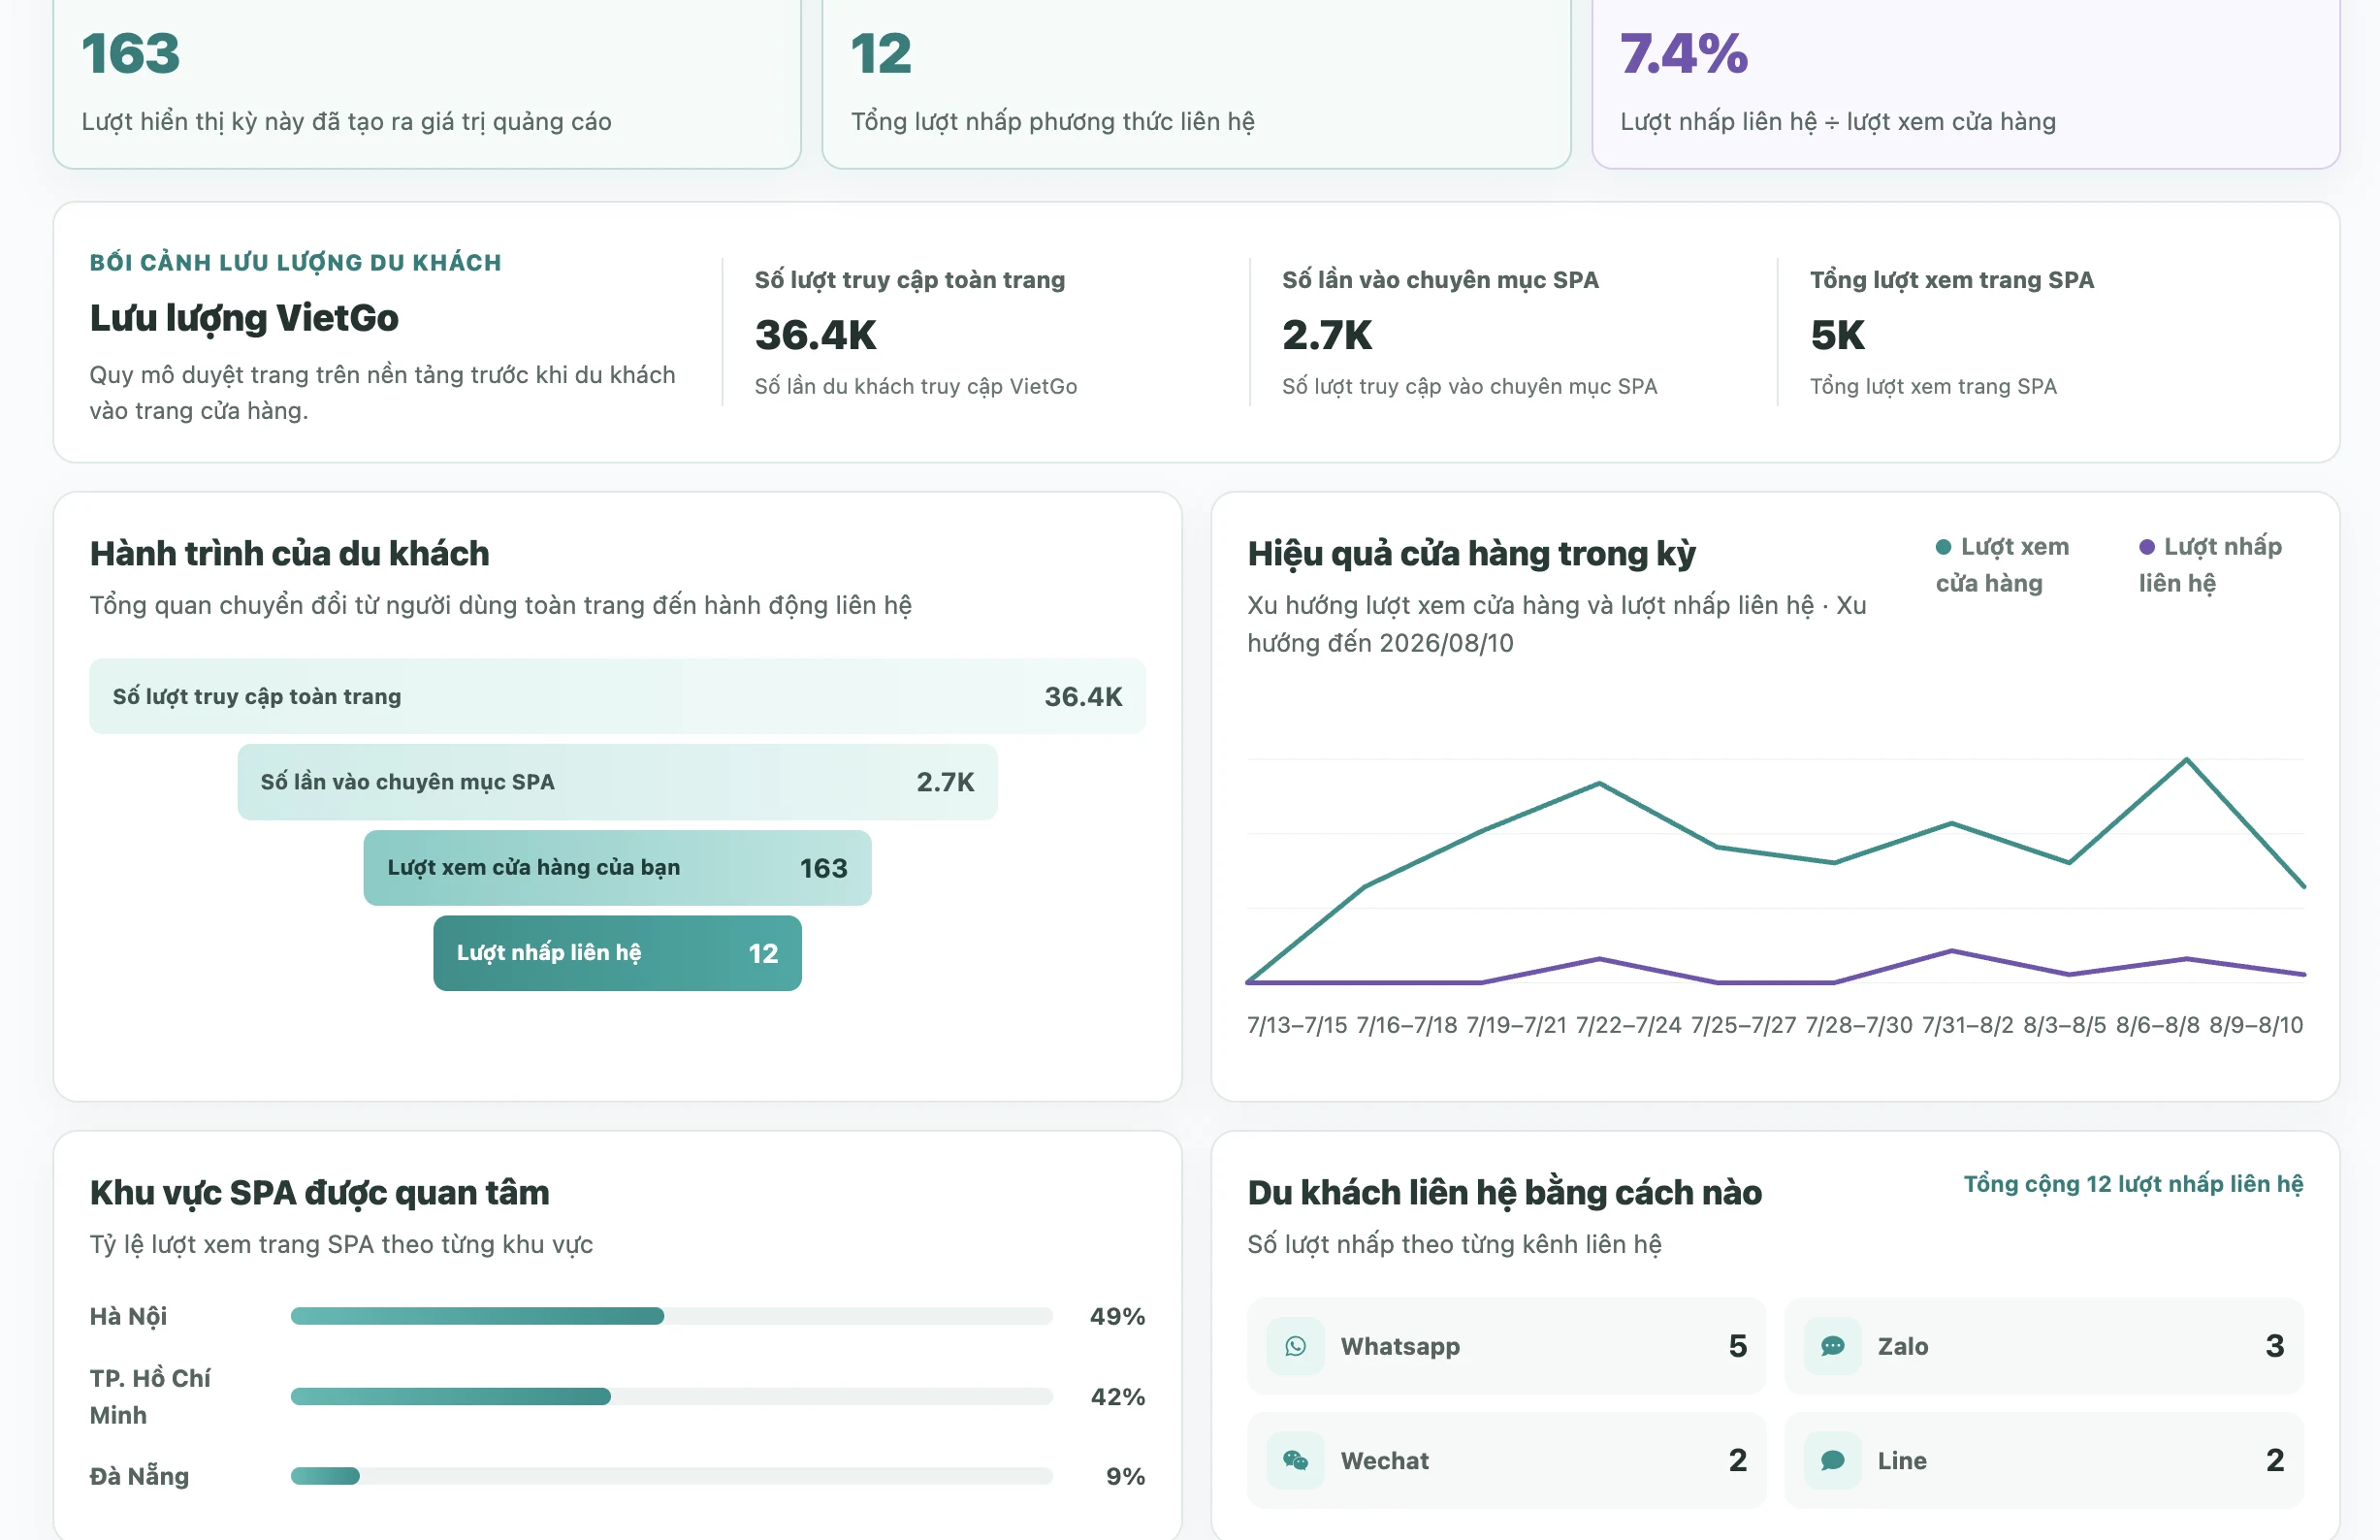Click the 7/28–7/30 axis label
The height and width of the screenshot is (1540, 2380).
1859,1025
